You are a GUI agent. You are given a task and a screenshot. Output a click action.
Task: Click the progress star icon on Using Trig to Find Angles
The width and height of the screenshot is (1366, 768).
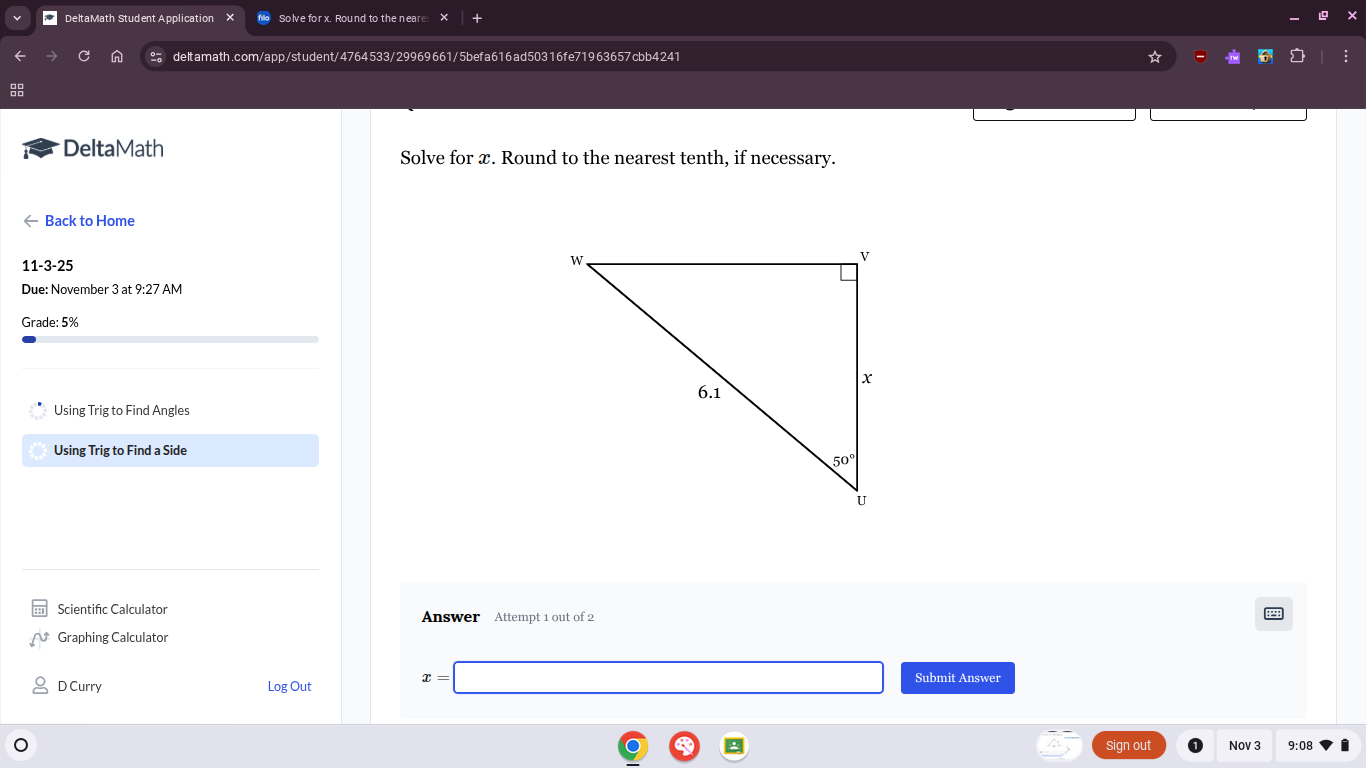(37, 410)
